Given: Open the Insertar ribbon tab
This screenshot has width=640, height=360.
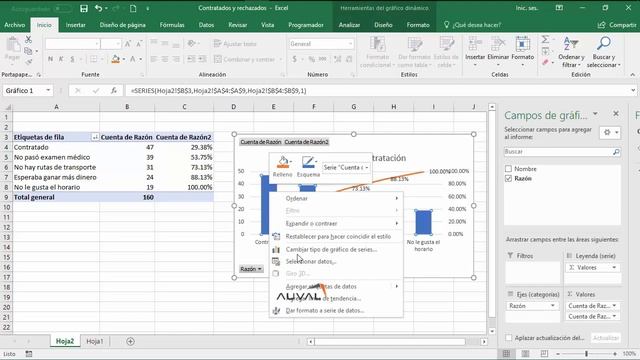Looking at the screenshot, I should pos(76,25).
